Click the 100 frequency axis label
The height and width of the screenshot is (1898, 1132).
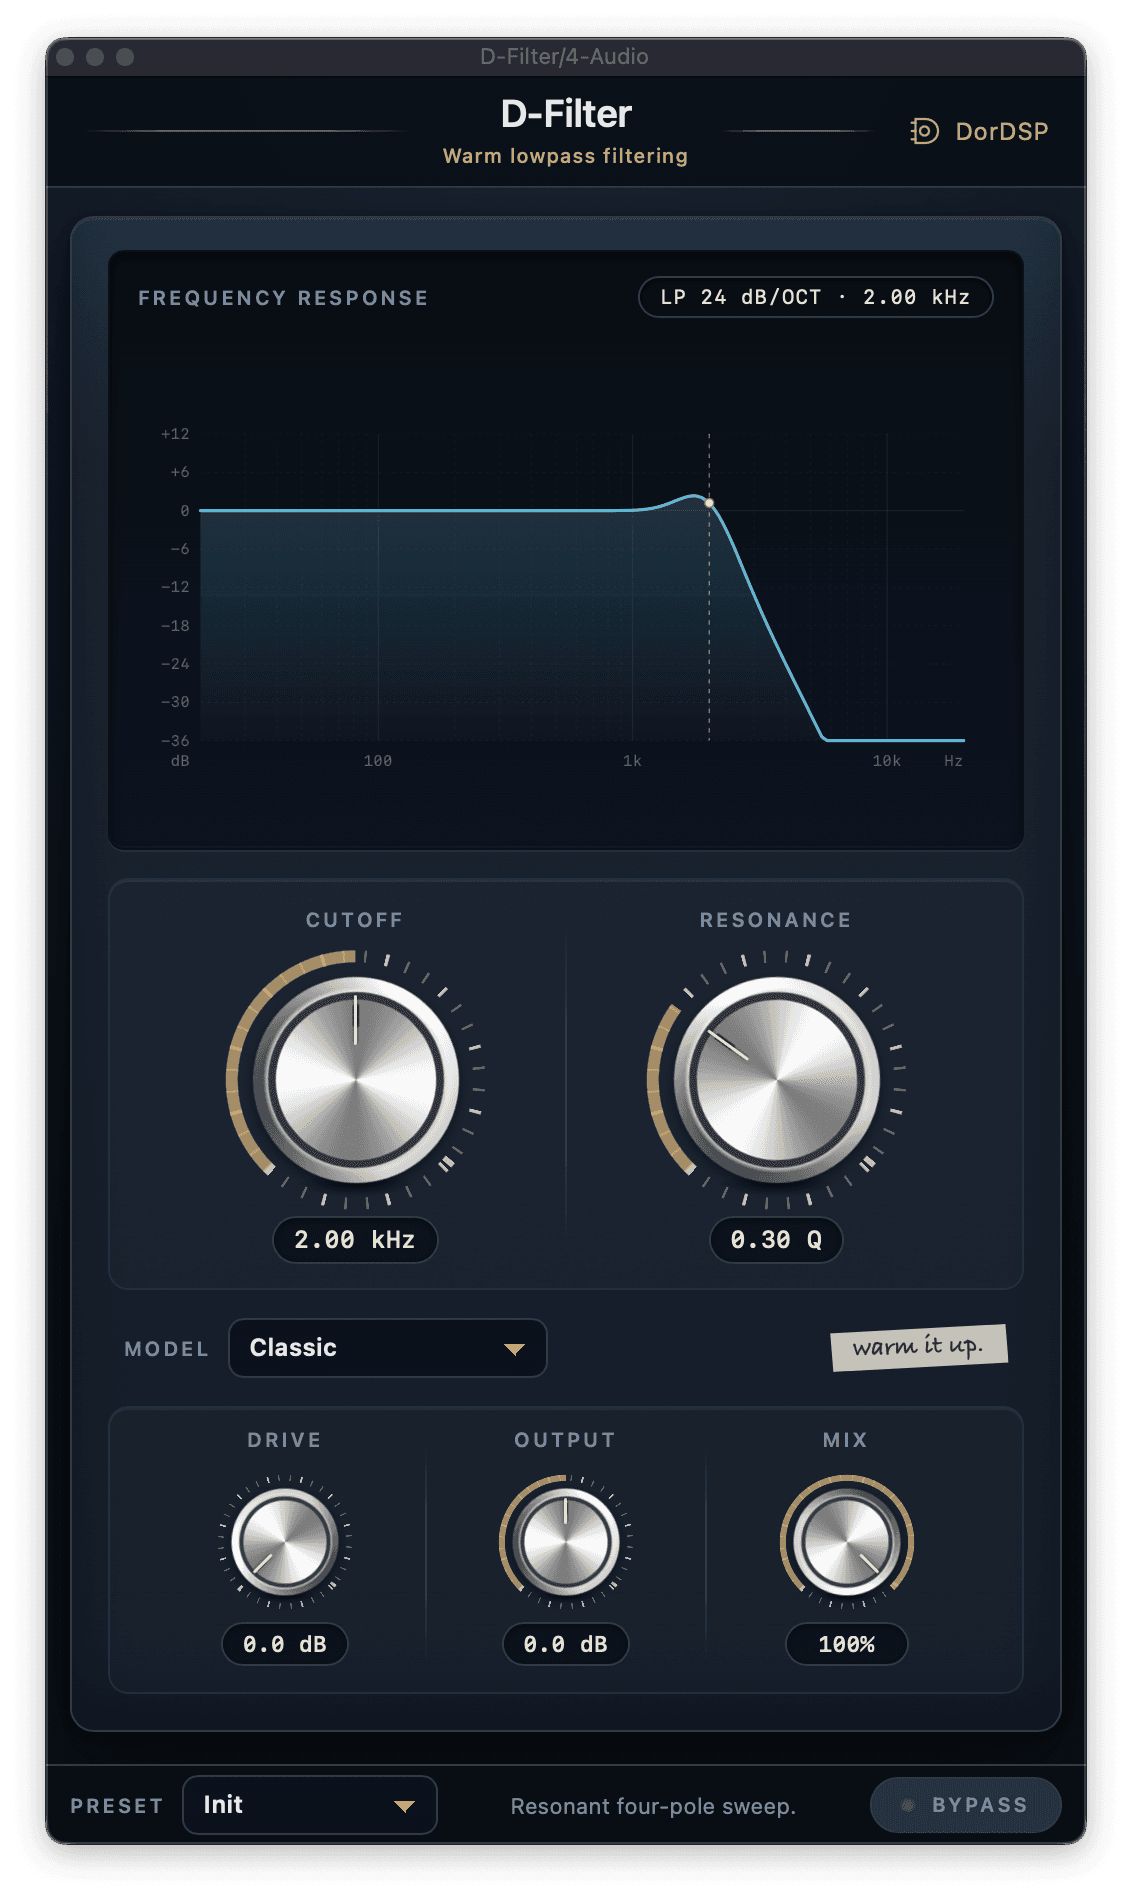pos(378,761)
